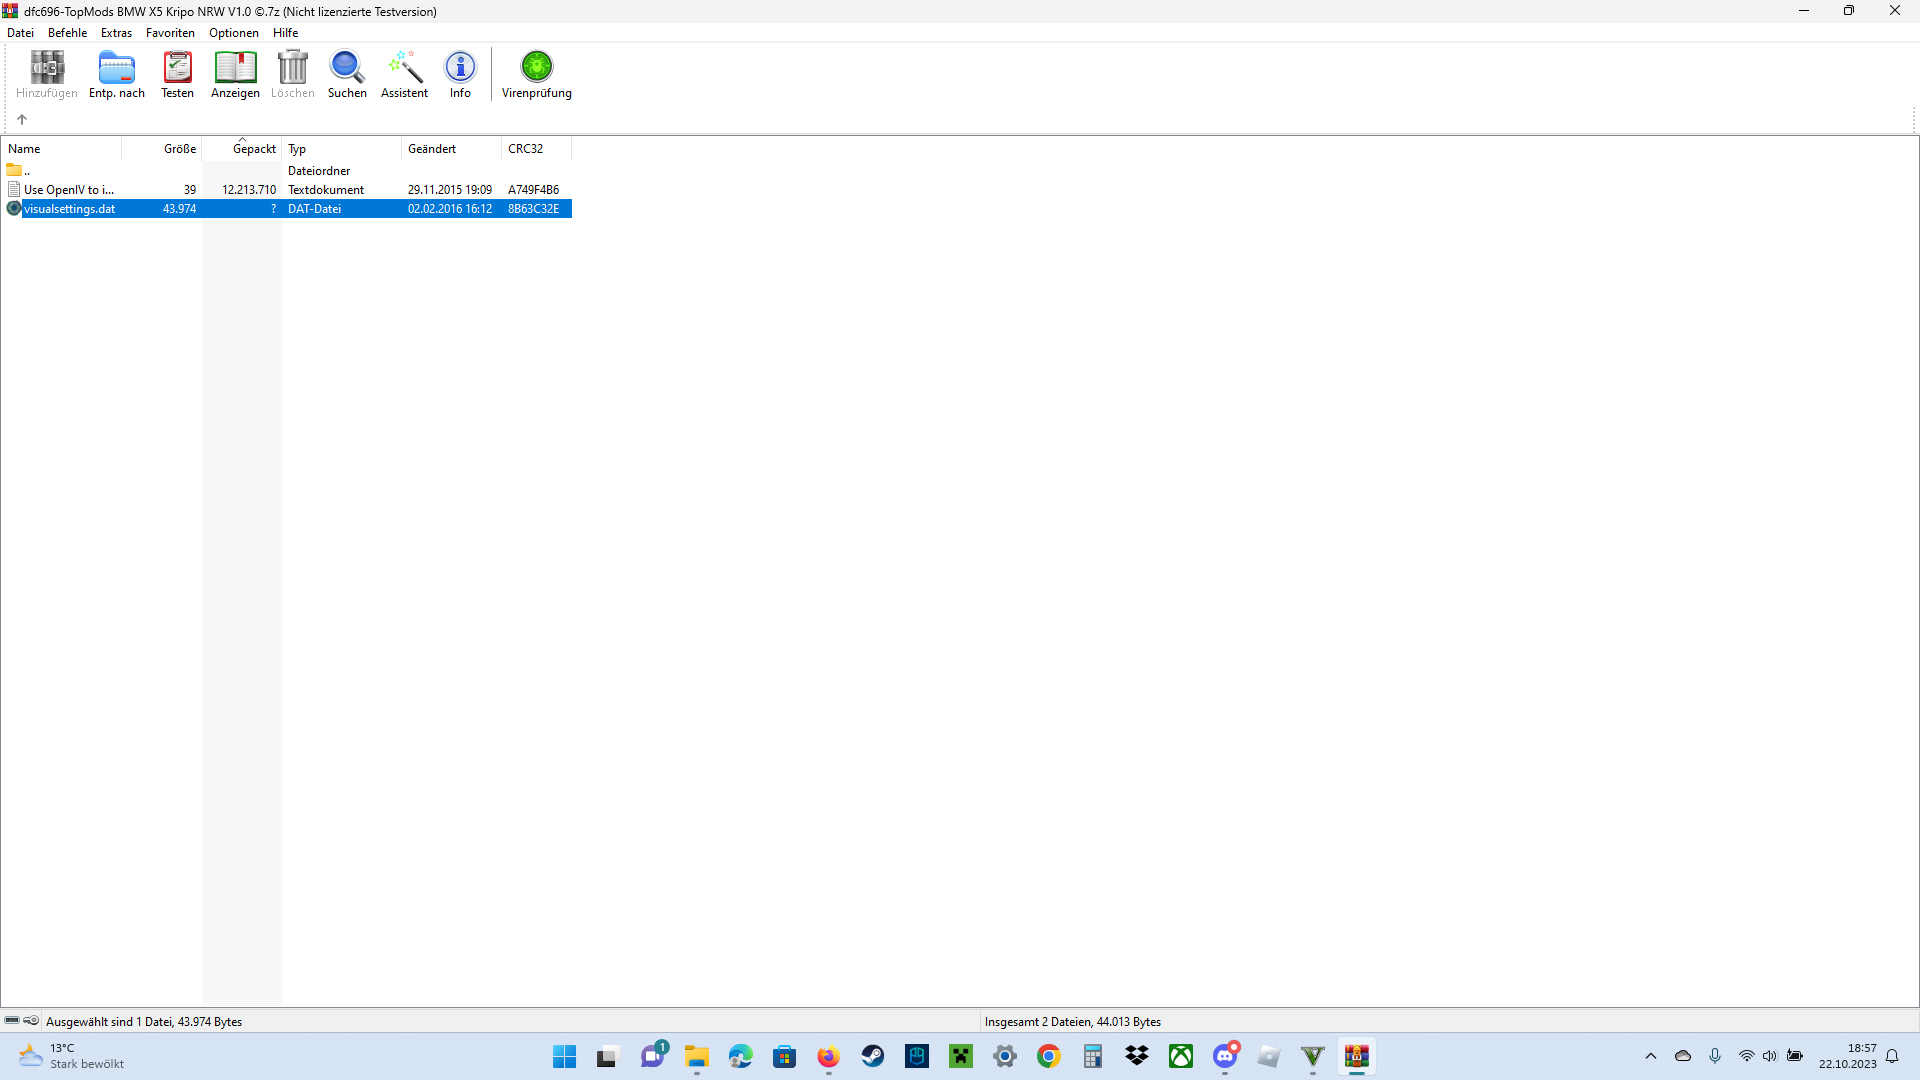1920x1080 pixels.
Task: Open the Datei menu
Action: click(x=20, y=33)
